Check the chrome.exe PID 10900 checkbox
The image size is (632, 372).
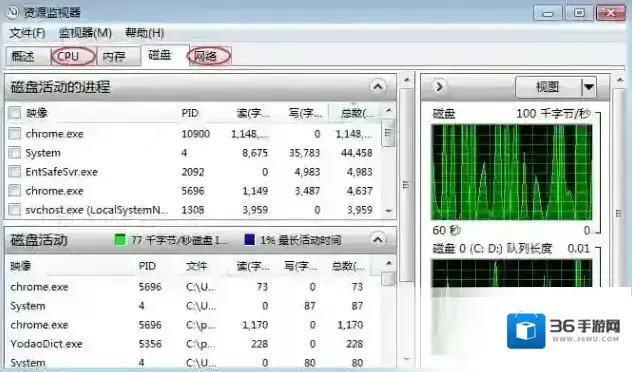[x=15, y=133]
